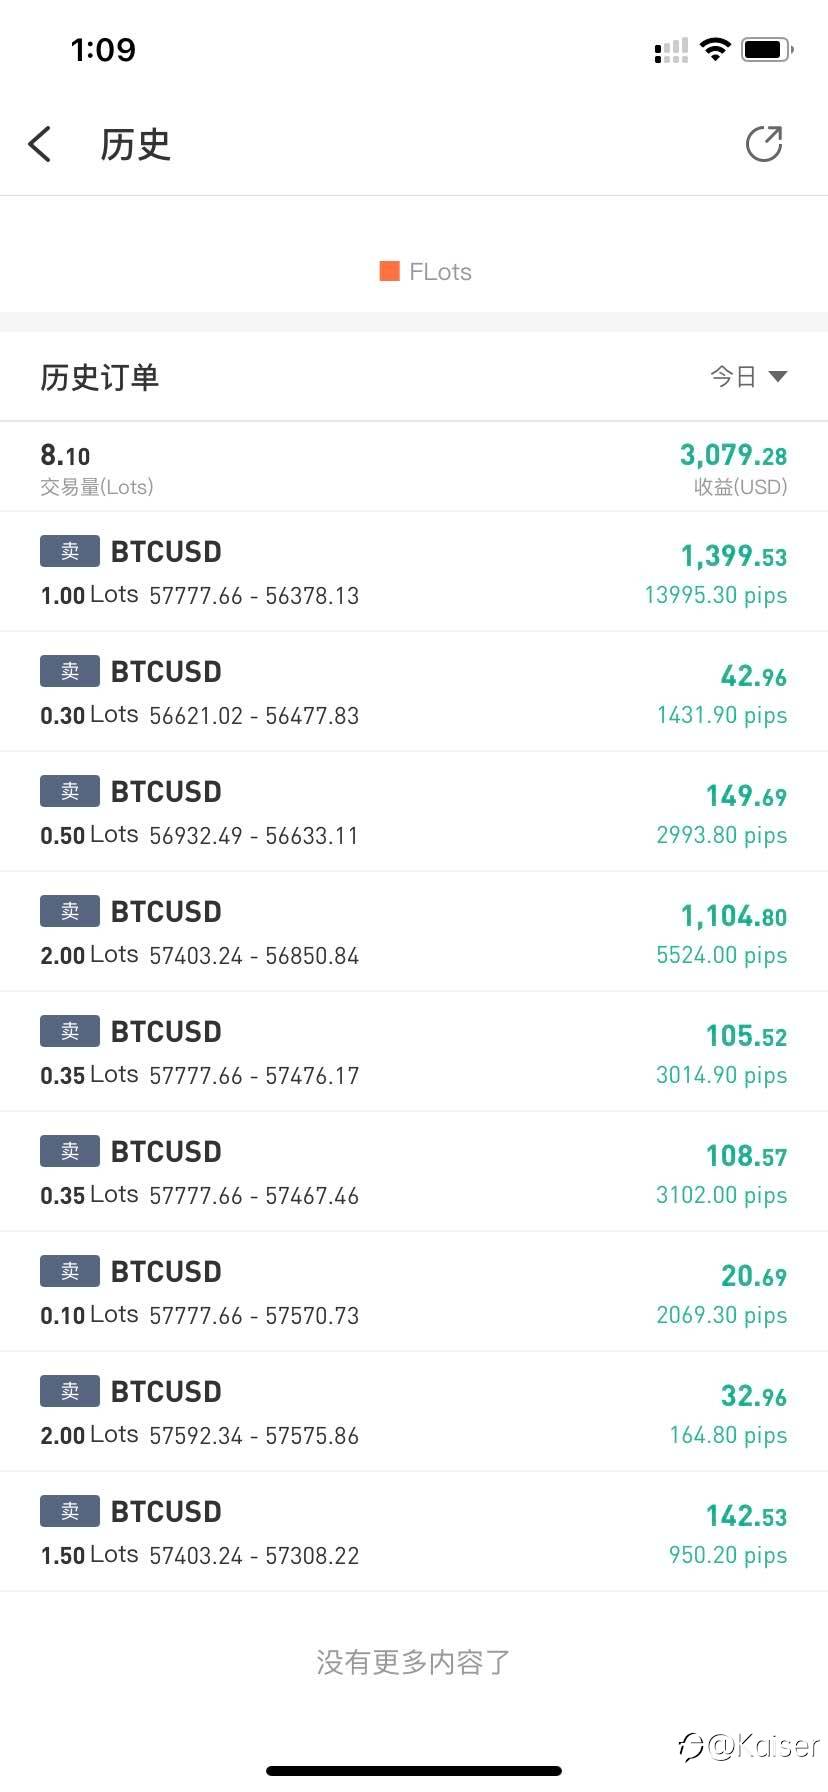The height and width of the screenshot is (1792, 828).
Task: Tap the orange FLots legend square
Action: point(389,271)
